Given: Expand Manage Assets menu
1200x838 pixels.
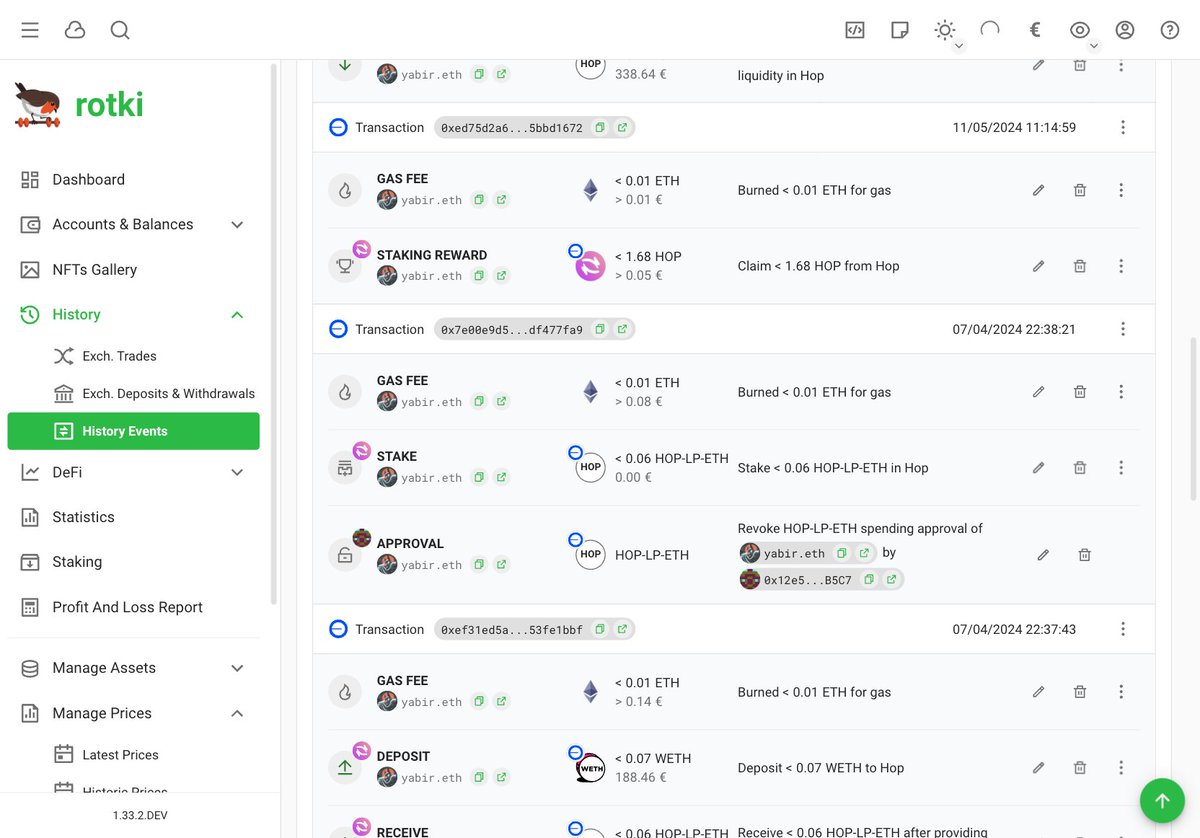Looking at the screenshot, I should click(x=133, y=668).
